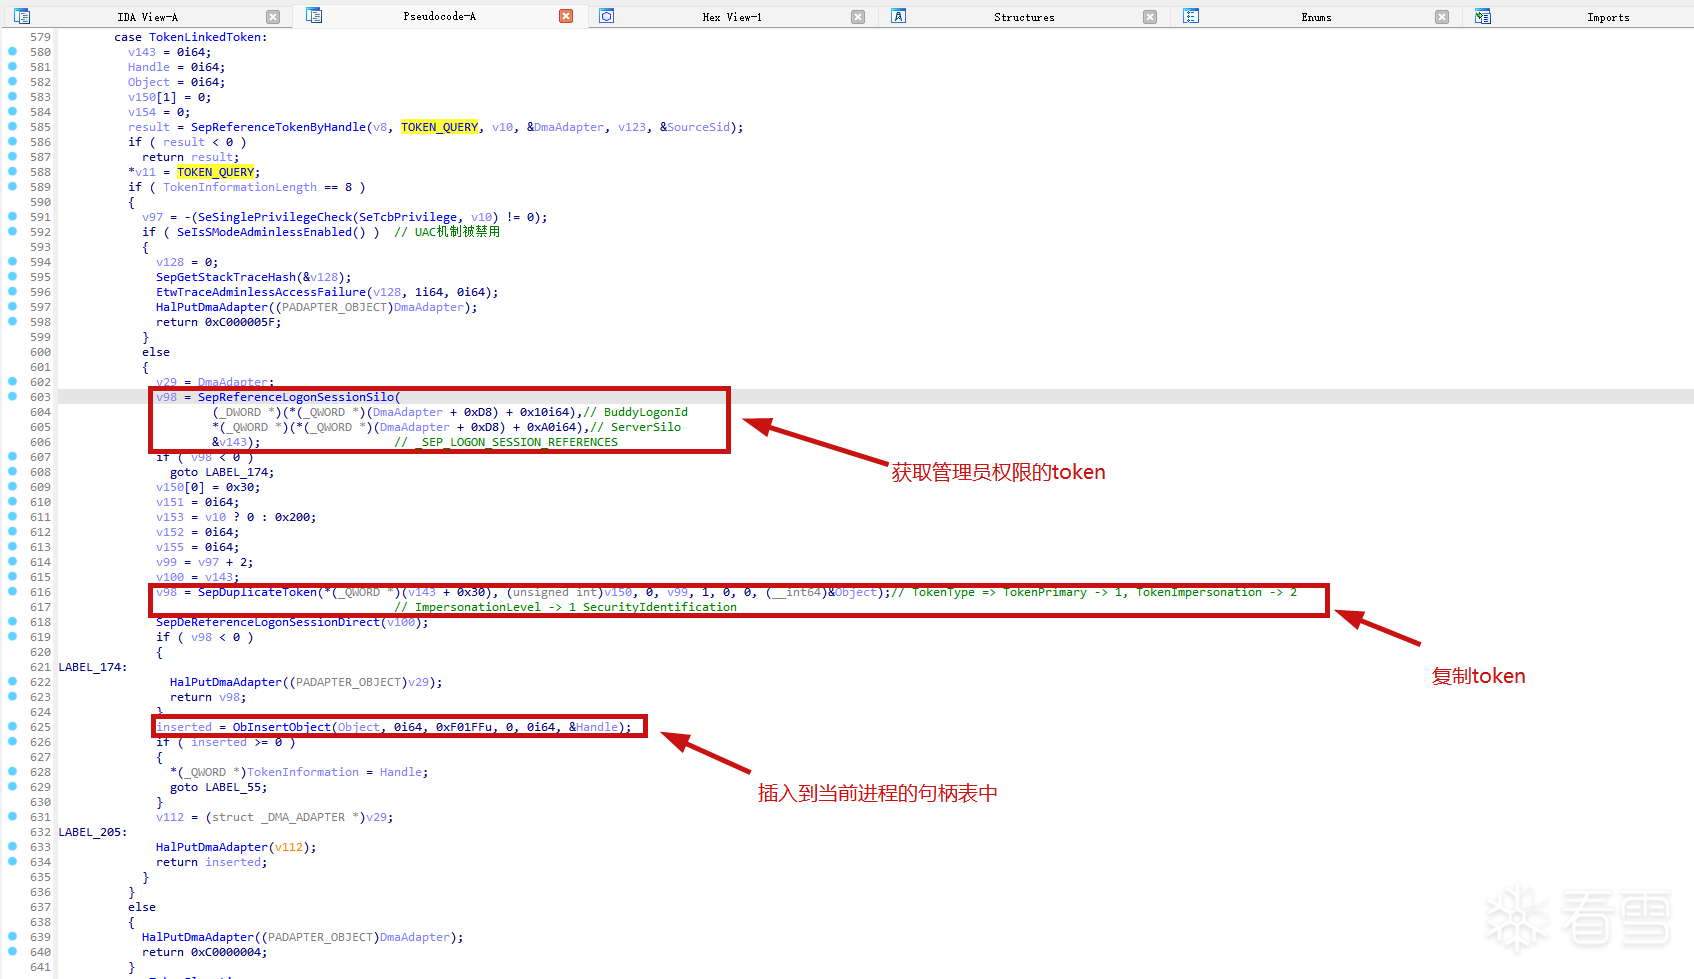This screenshot has width=1694, height=979.
Task: Close the Pseudocode-A tab
Action: coord(564,16)
